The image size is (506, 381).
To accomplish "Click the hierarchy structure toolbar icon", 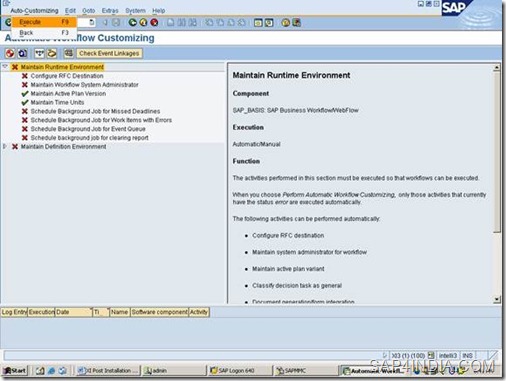I will click(x=39, y=53).
